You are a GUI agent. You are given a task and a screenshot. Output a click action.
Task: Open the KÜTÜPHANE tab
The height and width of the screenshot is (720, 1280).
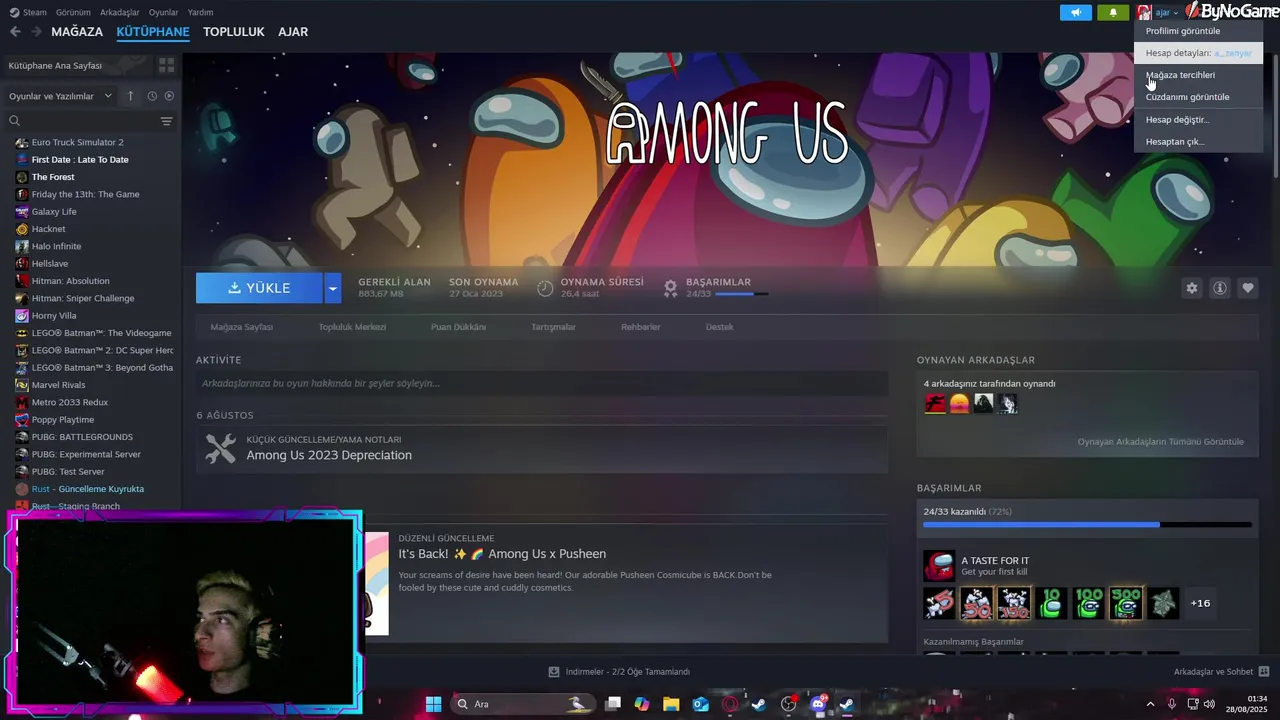(x=153, y=32)
